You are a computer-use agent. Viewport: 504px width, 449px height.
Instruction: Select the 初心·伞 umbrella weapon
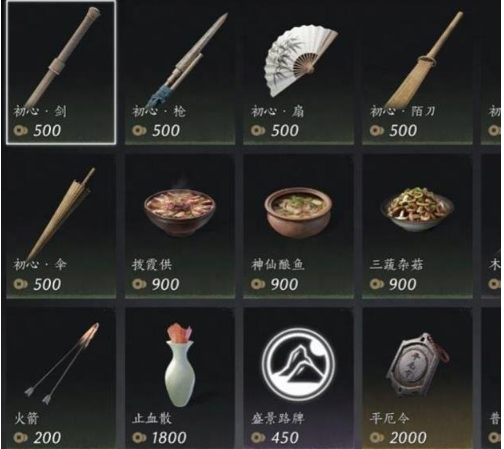[x=61, y=226]
